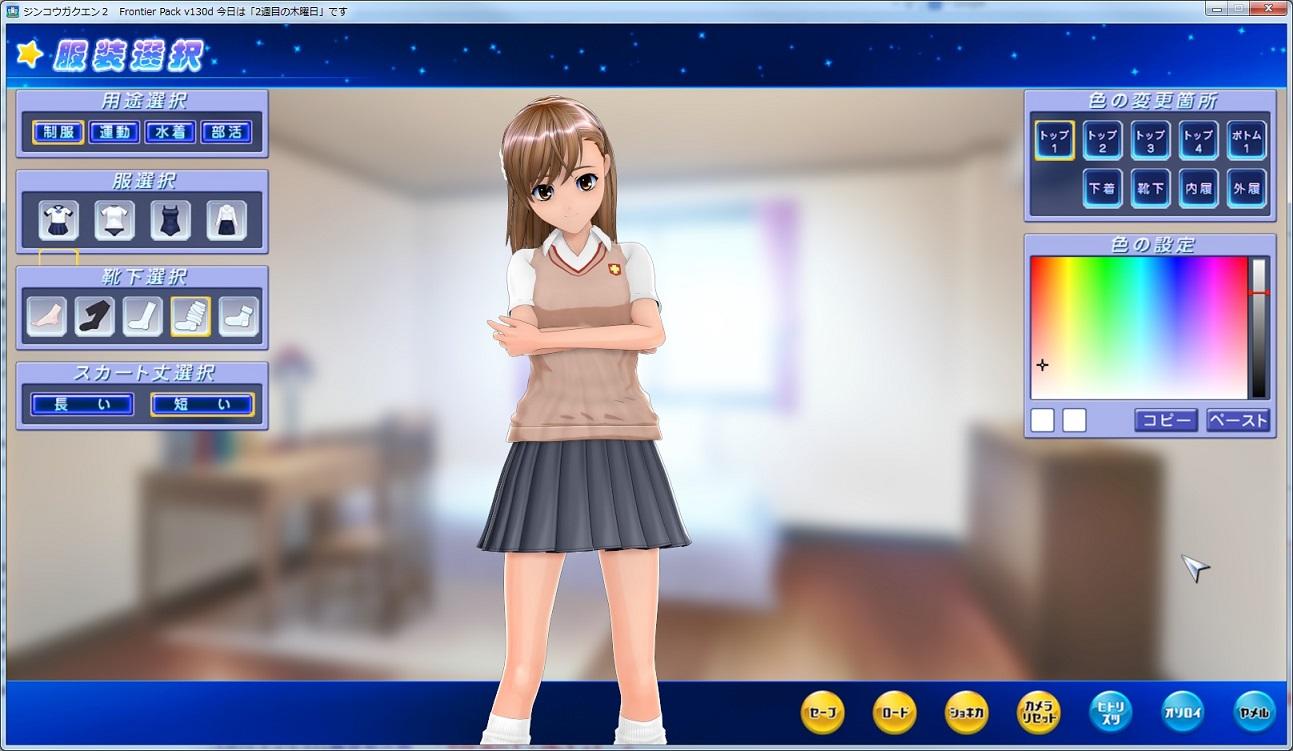
Task: Select the plain white knee sock option
Action: coord(142,316)
